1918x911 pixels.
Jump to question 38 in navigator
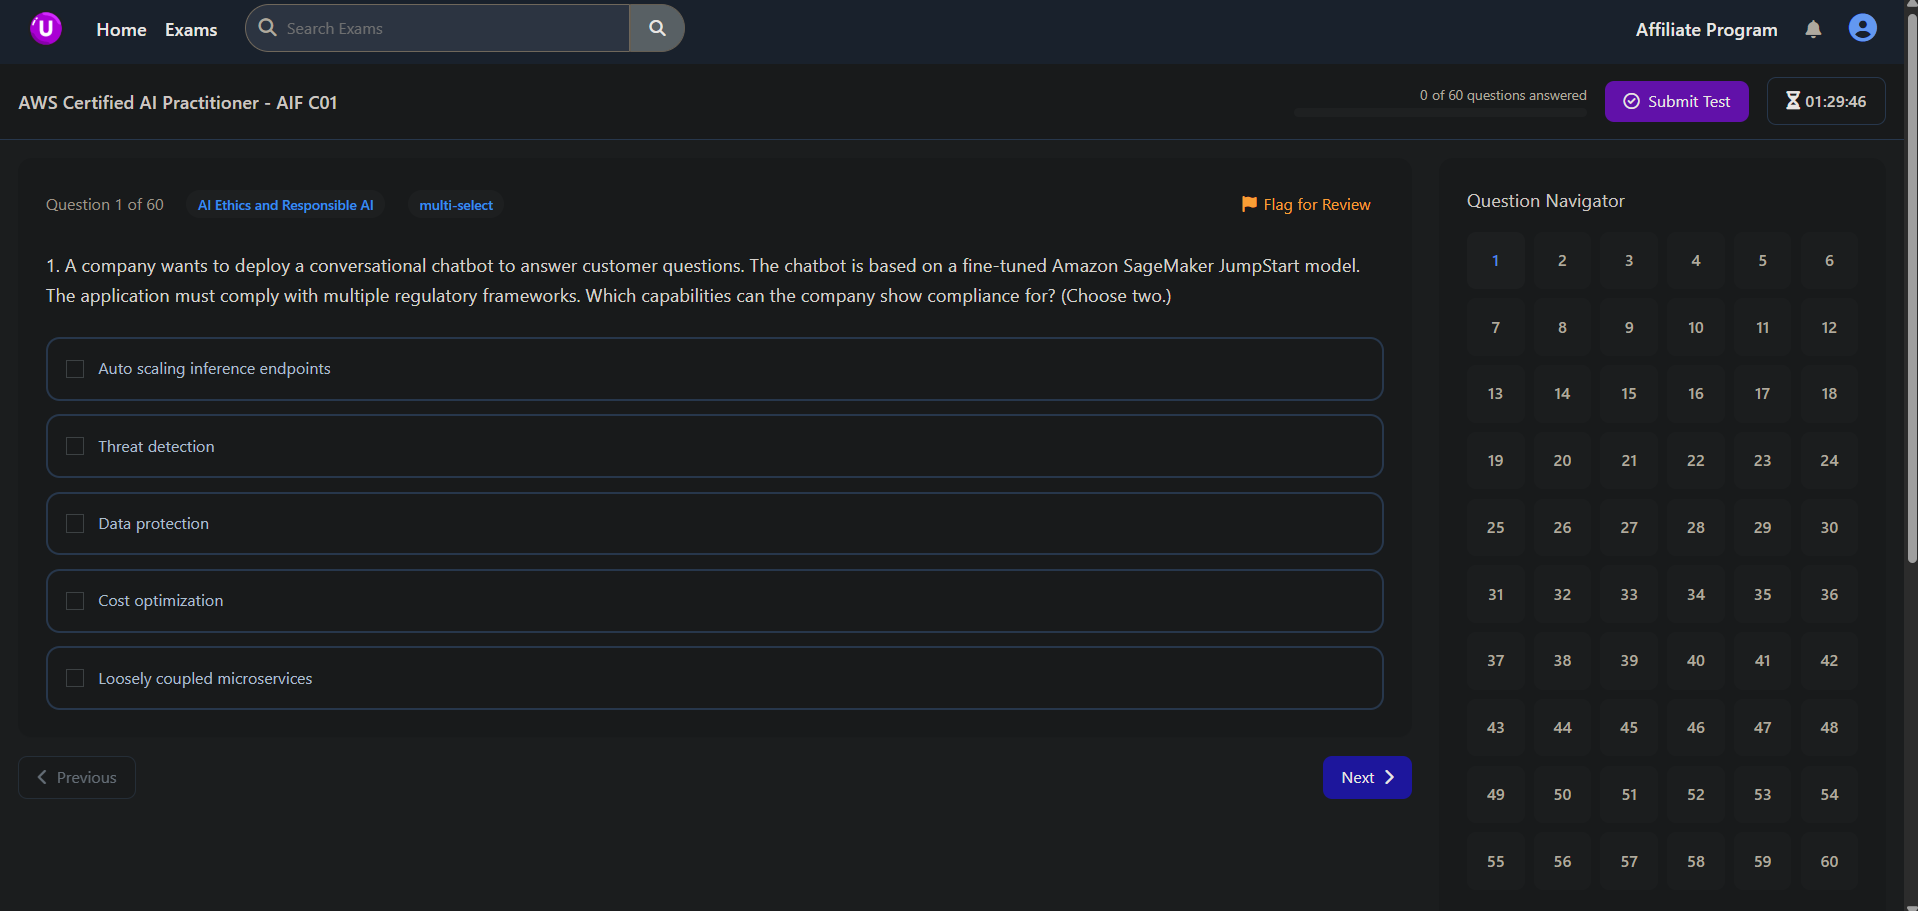(1562, 661)
